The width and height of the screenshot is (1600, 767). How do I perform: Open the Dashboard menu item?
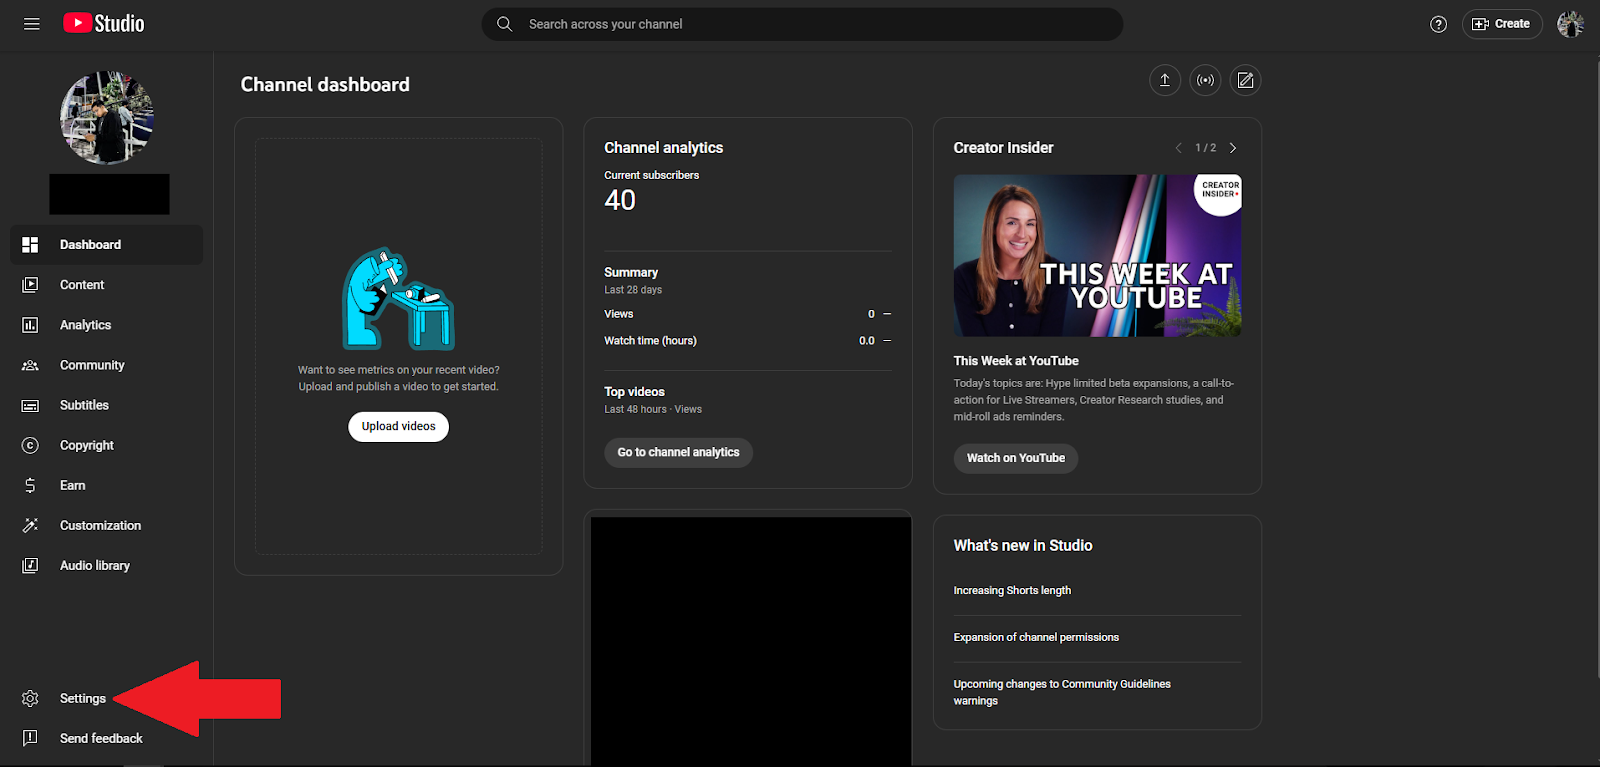point(106,245)
